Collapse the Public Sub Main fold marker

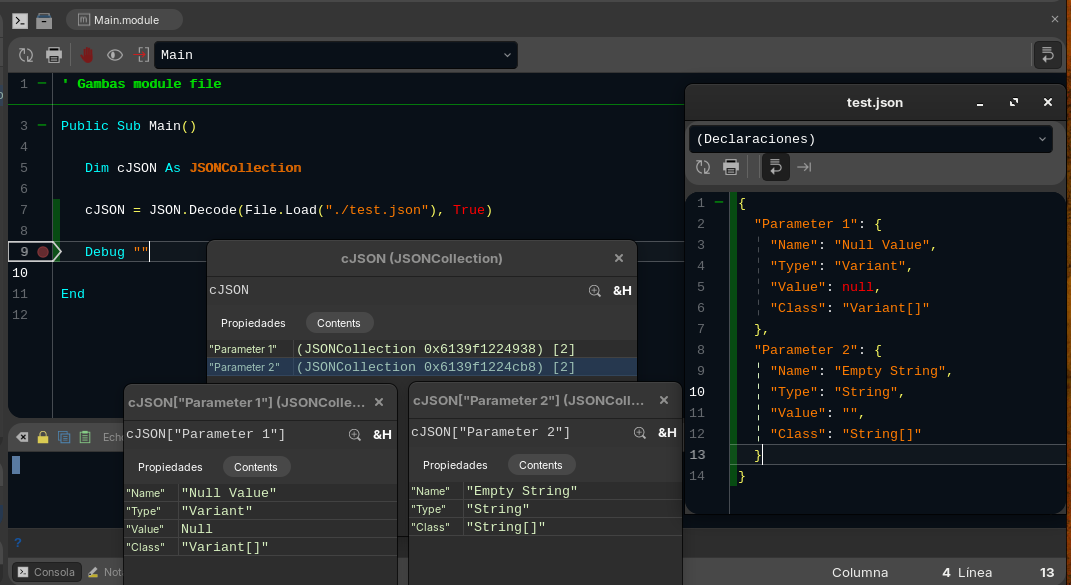point(42,126)
